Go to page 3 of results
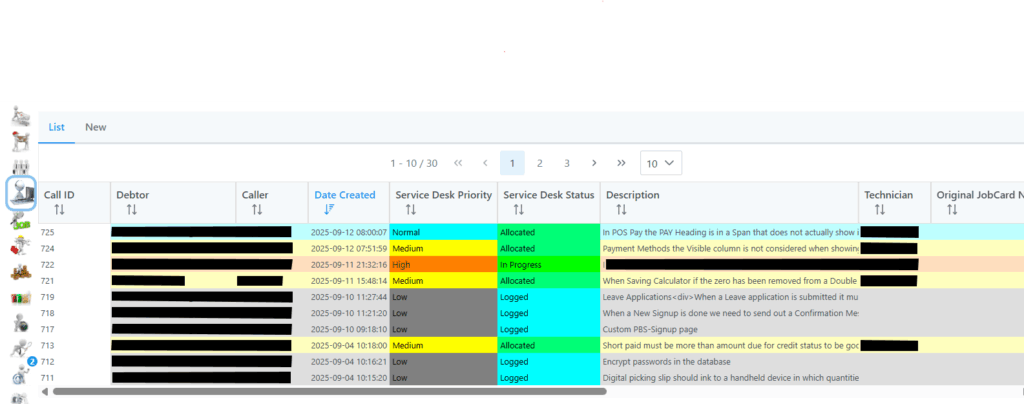 pos(566,163)
